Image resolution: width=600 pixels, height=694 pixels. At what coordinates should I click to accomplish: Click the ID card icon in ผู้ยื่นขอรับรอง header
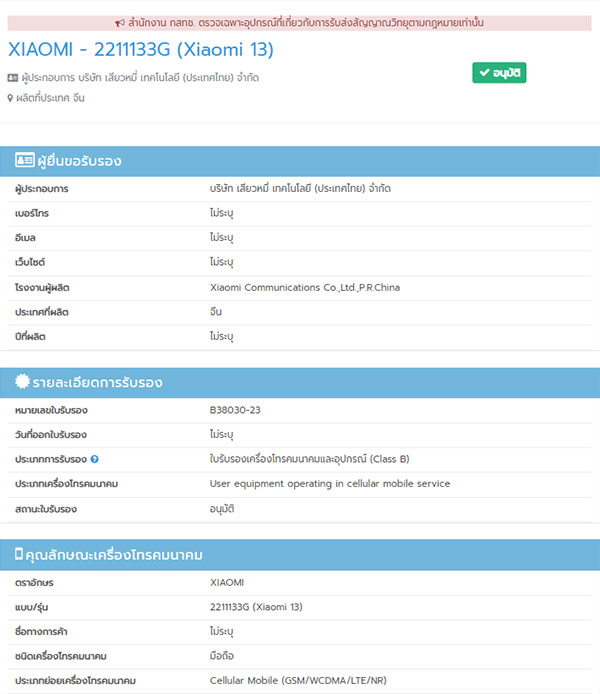[x=24, y=160]
